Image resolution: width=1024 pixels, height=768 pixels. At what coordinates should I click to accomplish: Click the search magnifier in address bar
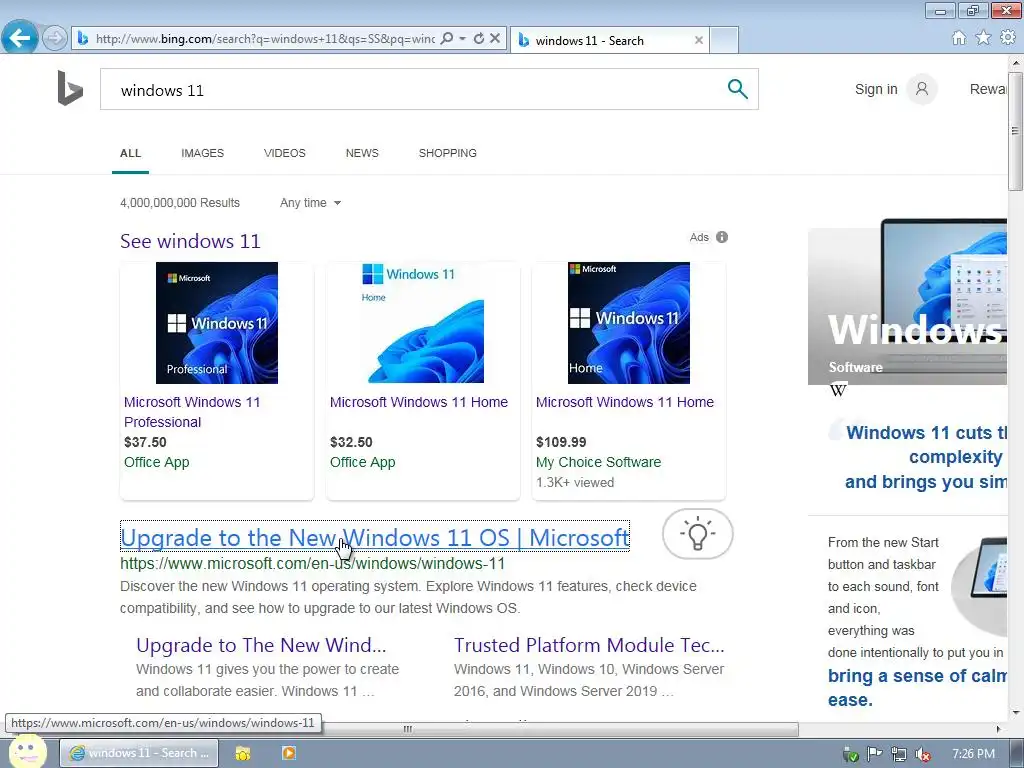point(447,39)
